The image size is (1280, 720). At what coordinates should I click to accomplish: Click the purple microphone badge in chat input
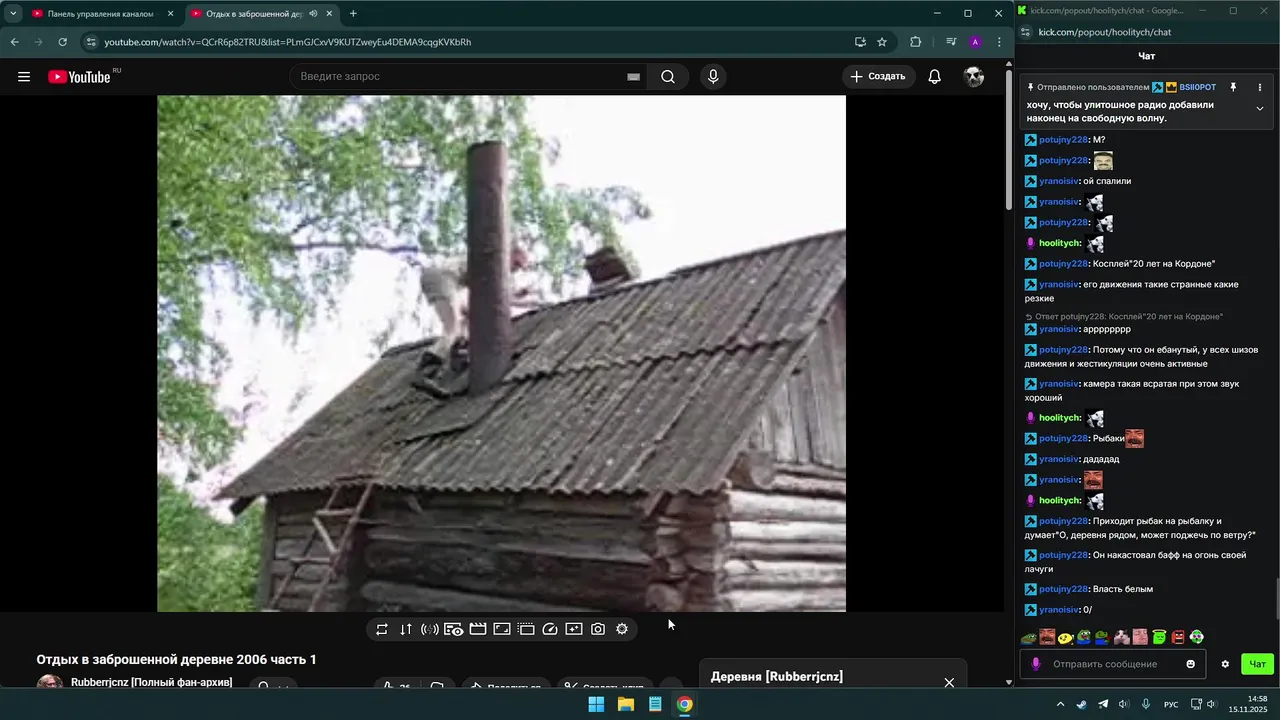coord(1036,664)
